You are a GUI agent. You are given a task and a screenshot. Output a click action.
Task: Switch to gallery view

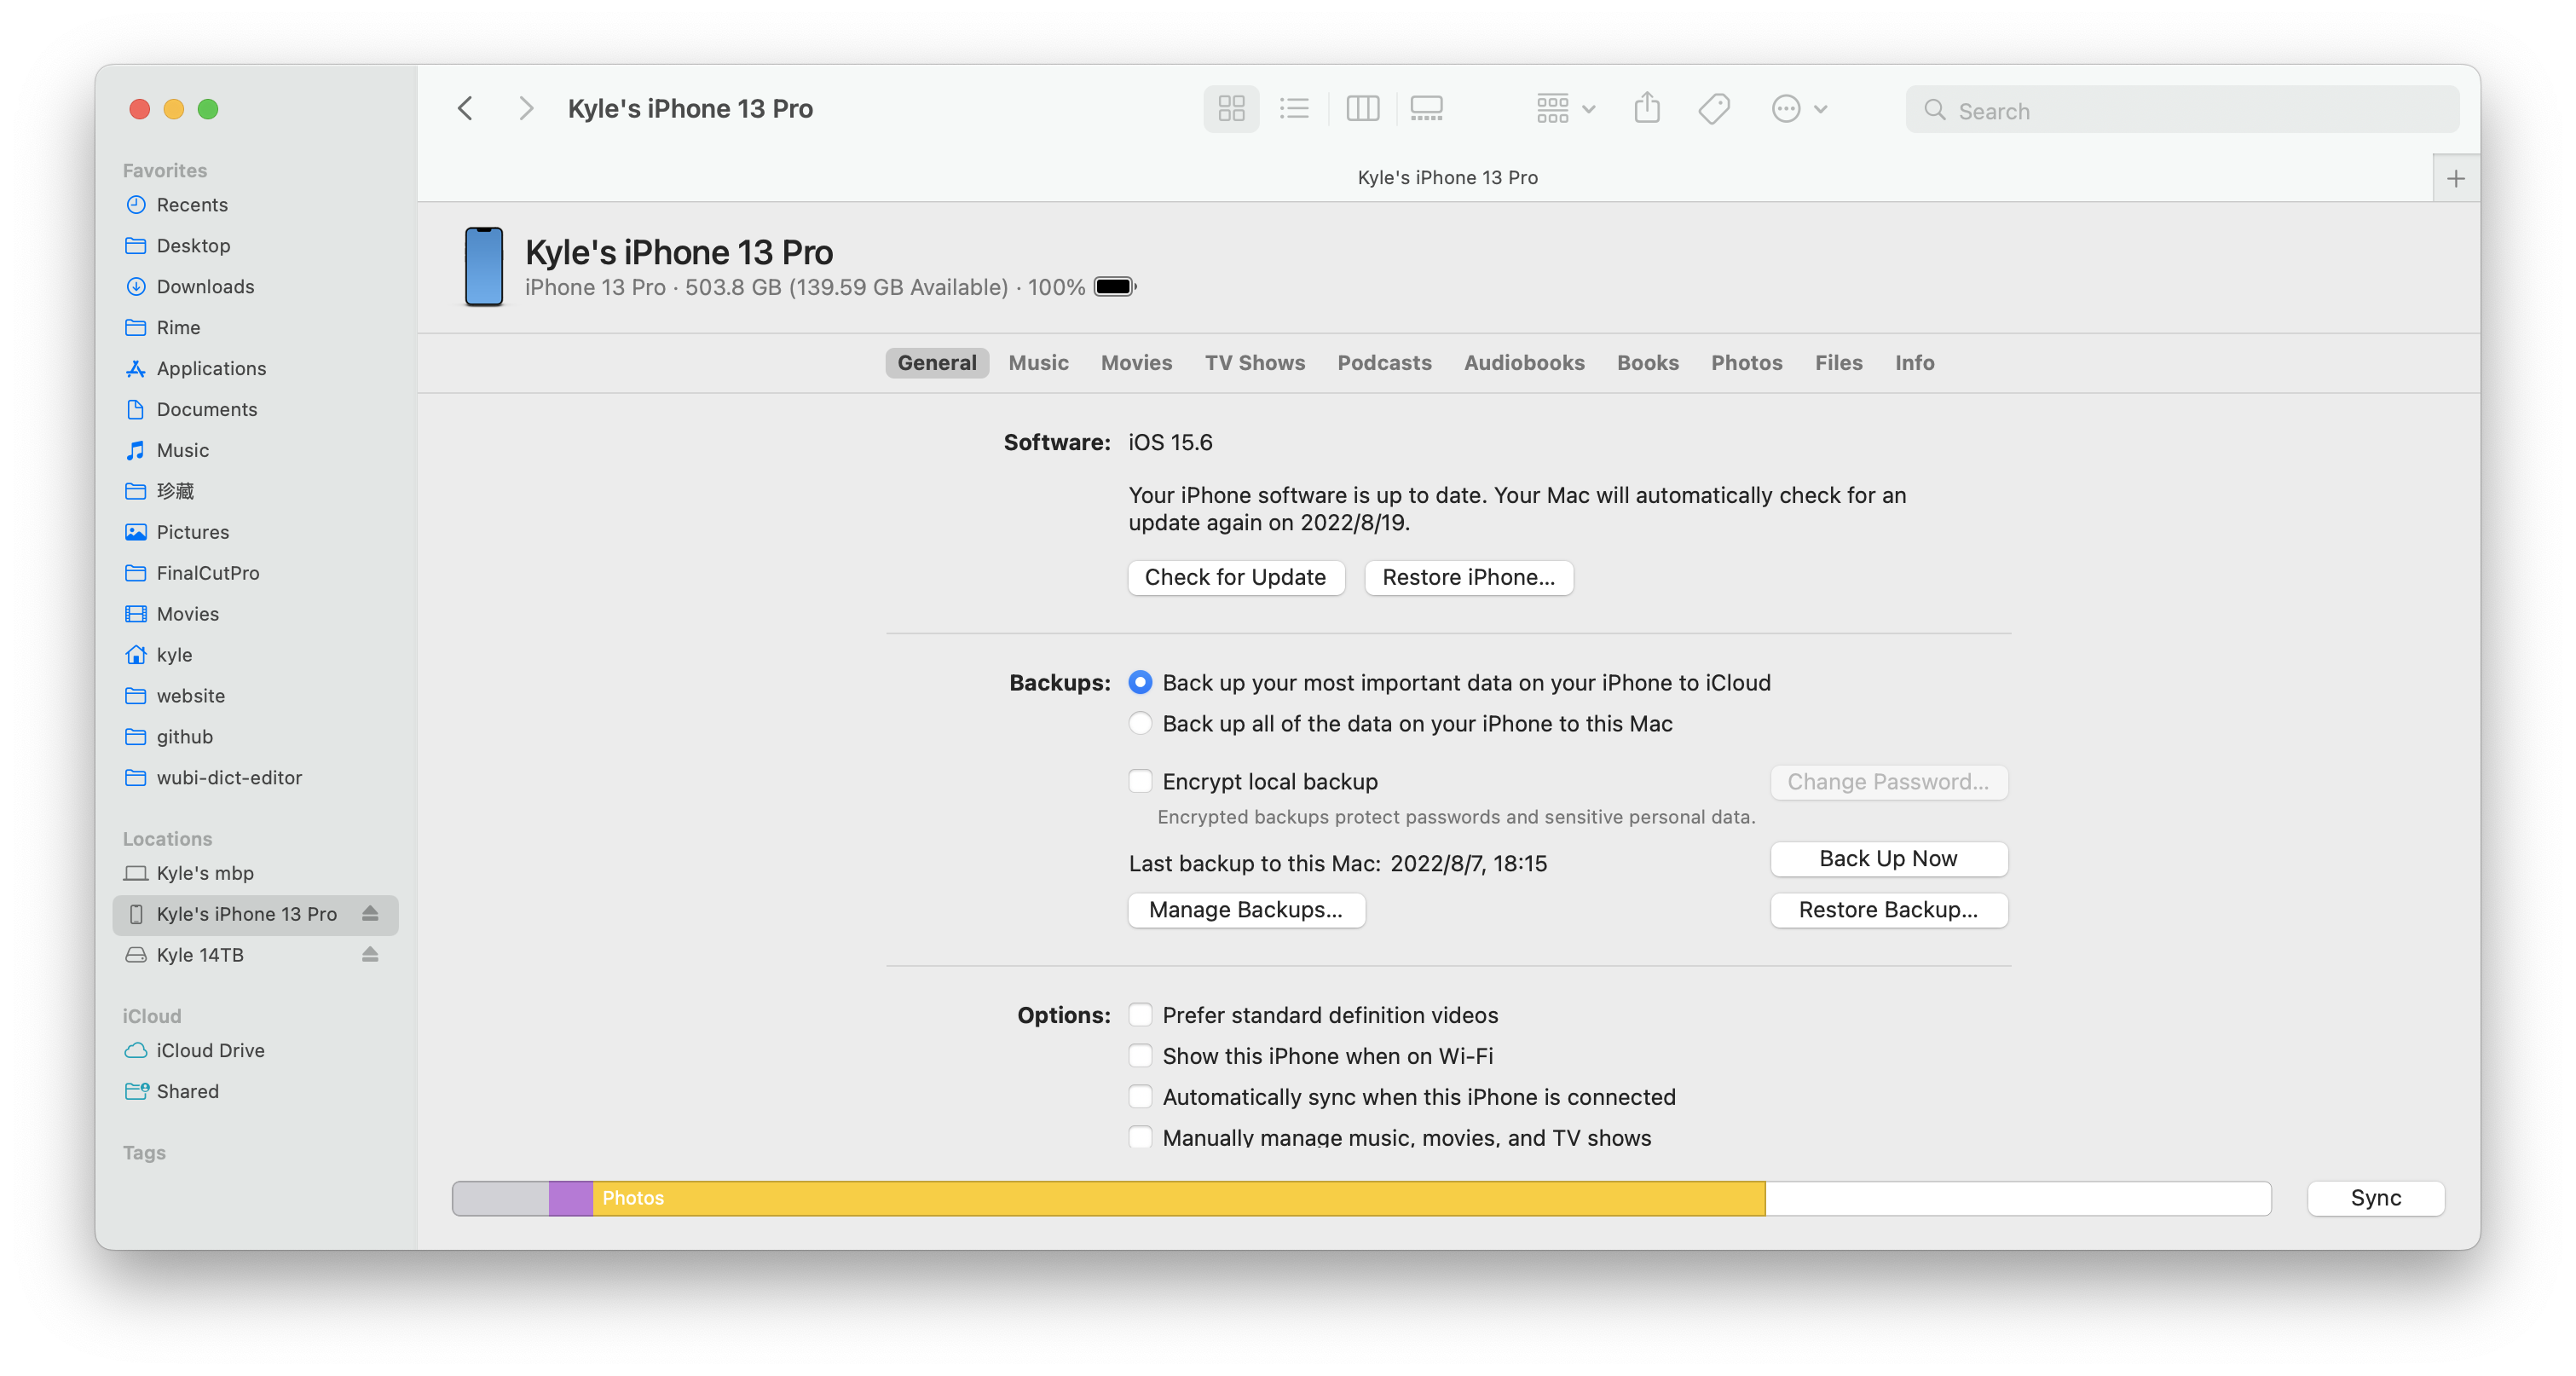(1426, 108)
